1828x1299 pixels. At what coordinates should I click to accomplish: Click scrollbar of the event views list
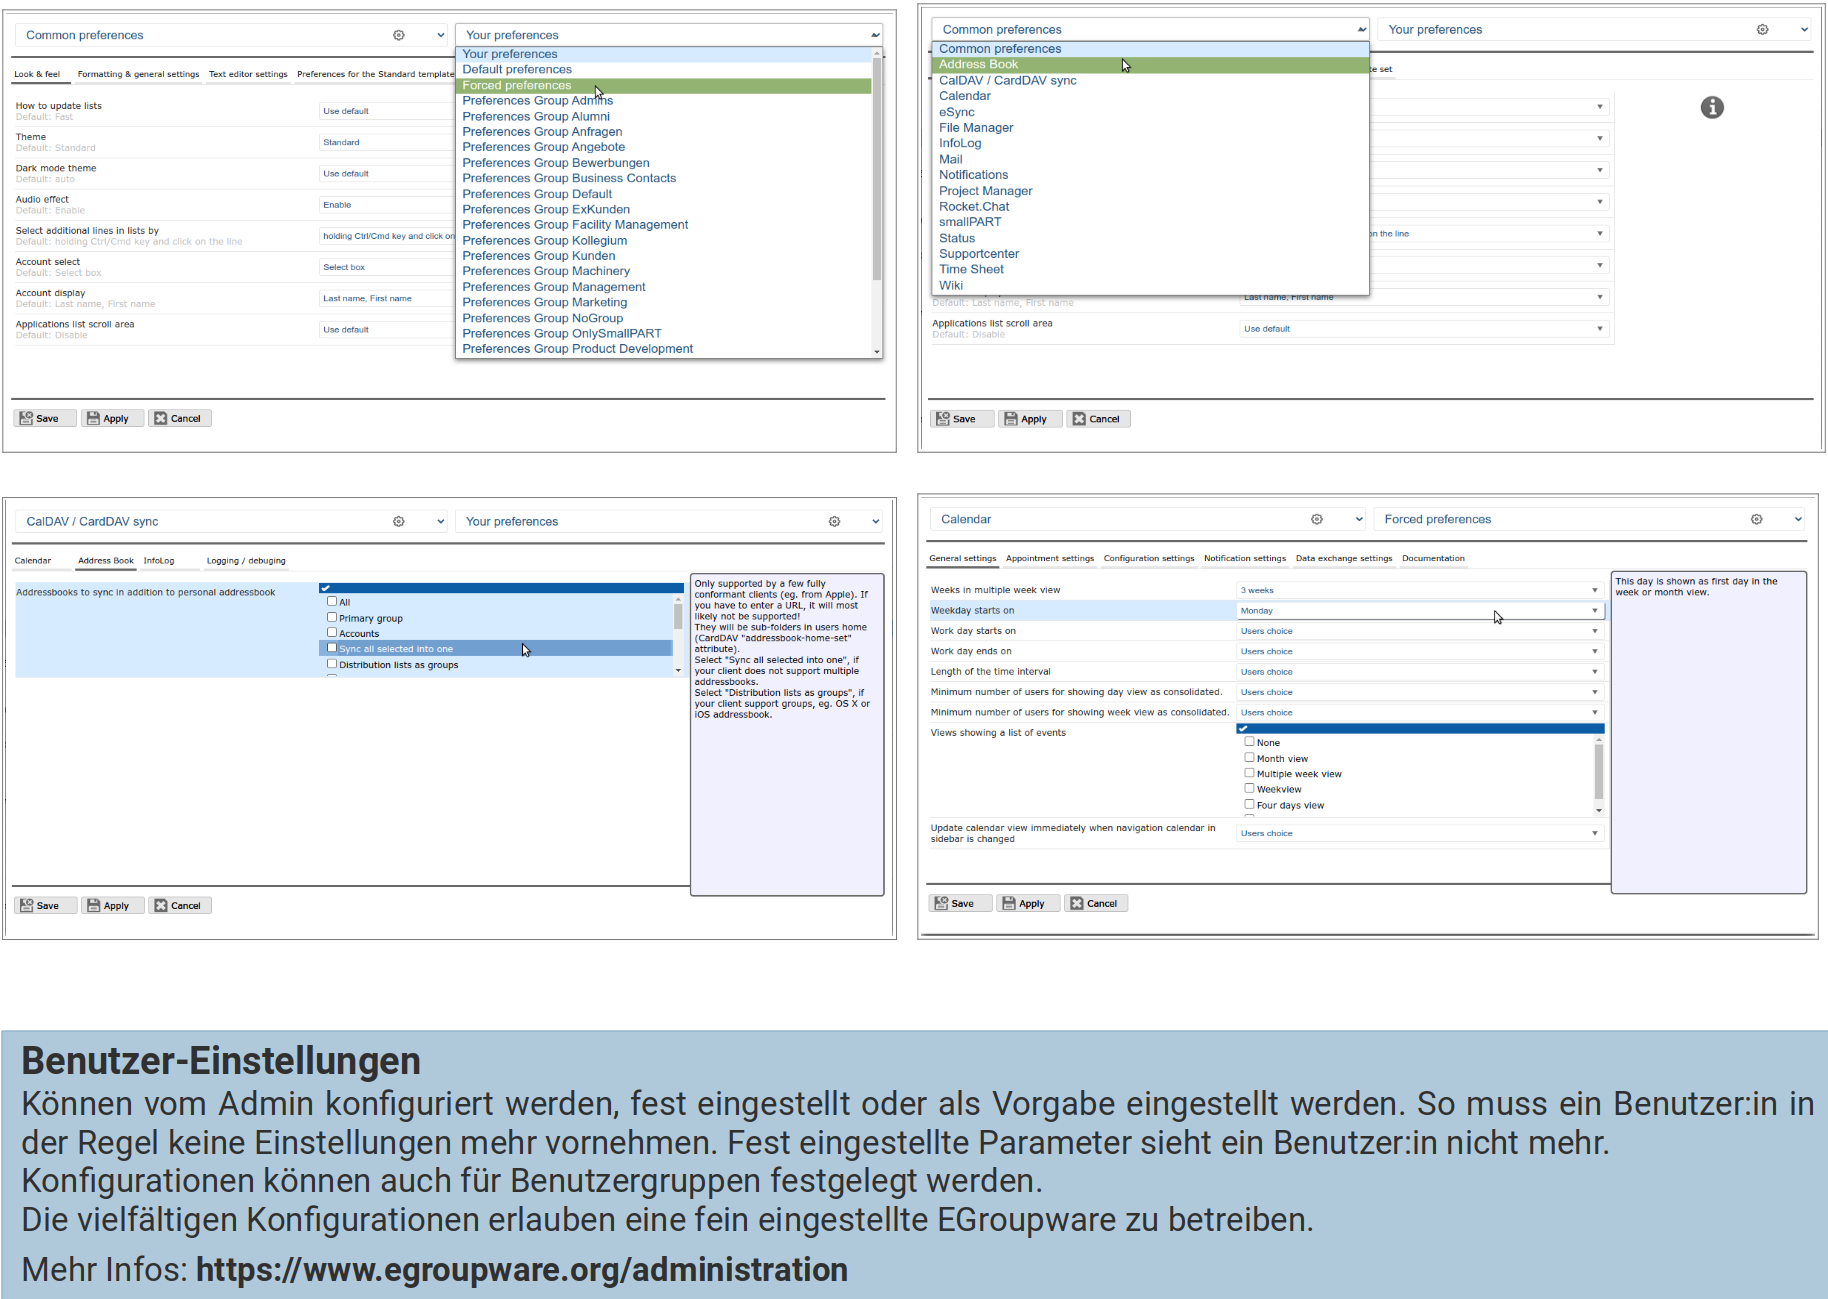[x=1598, y=772]
